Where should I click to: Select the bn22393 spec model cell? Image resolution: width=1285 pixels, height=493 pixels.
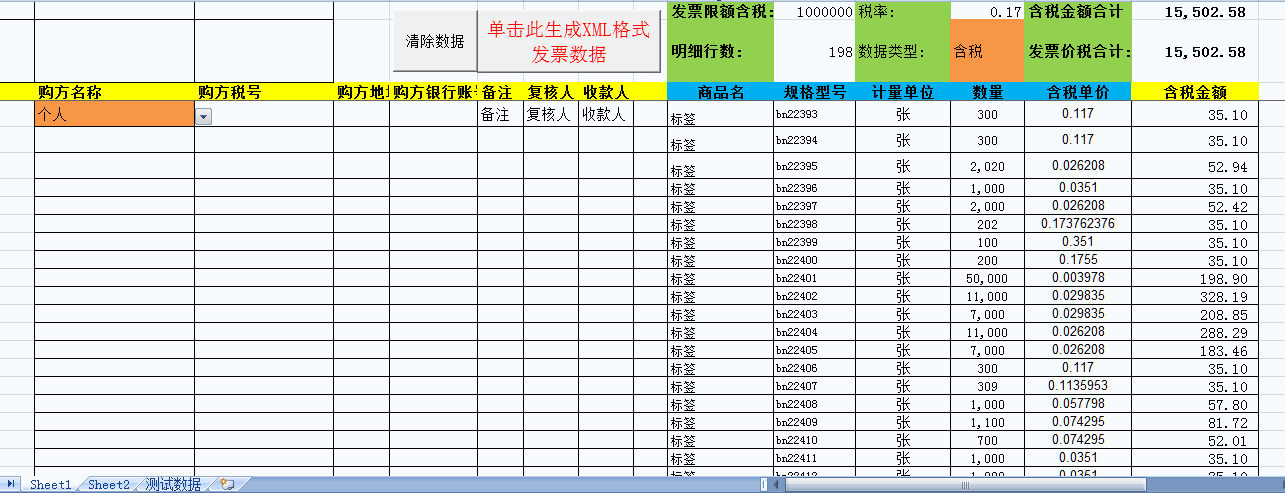pyautogui.click(x=814, y=115)
